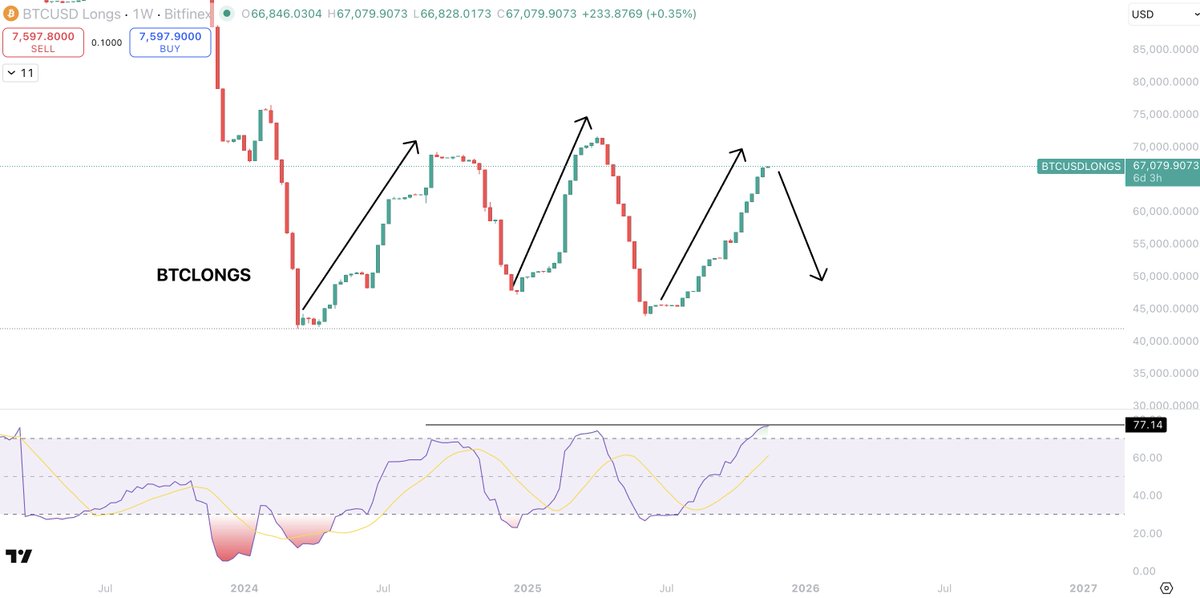The image size is (1200, 598).
Task: Click the green market status dot
Action: pos(228,15)
